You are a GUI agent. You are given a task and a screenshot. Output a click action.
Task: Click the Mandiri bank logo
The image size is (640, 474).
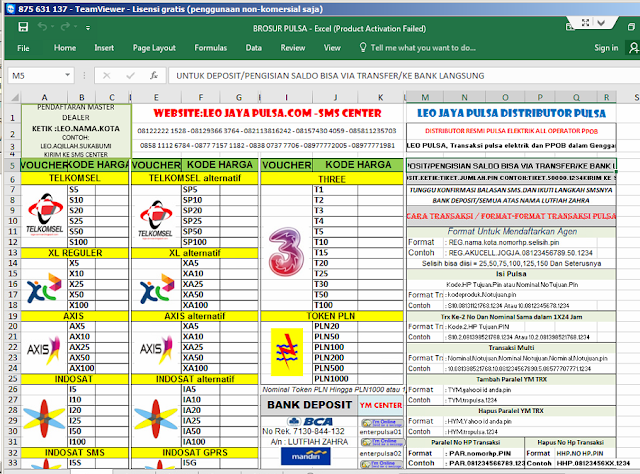pyautogui.click(x=306, y=456)
